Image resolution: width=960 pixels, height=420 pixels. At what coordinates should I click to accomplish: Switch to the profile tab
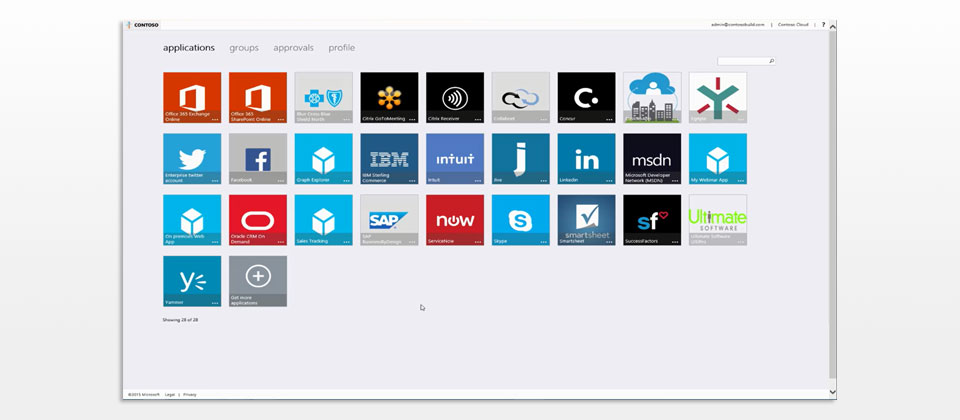[342, 48]
